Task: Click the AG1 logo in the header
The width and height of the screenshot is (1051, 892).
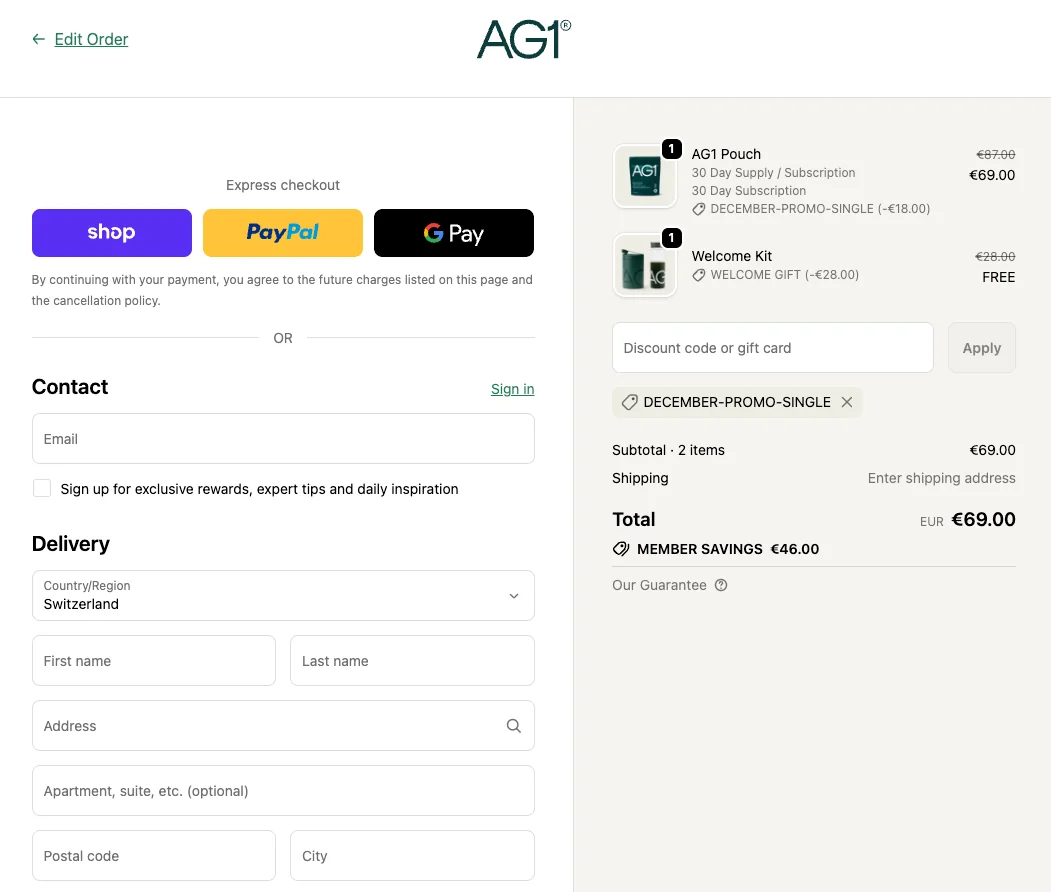Action: click(x=523, y=40)
